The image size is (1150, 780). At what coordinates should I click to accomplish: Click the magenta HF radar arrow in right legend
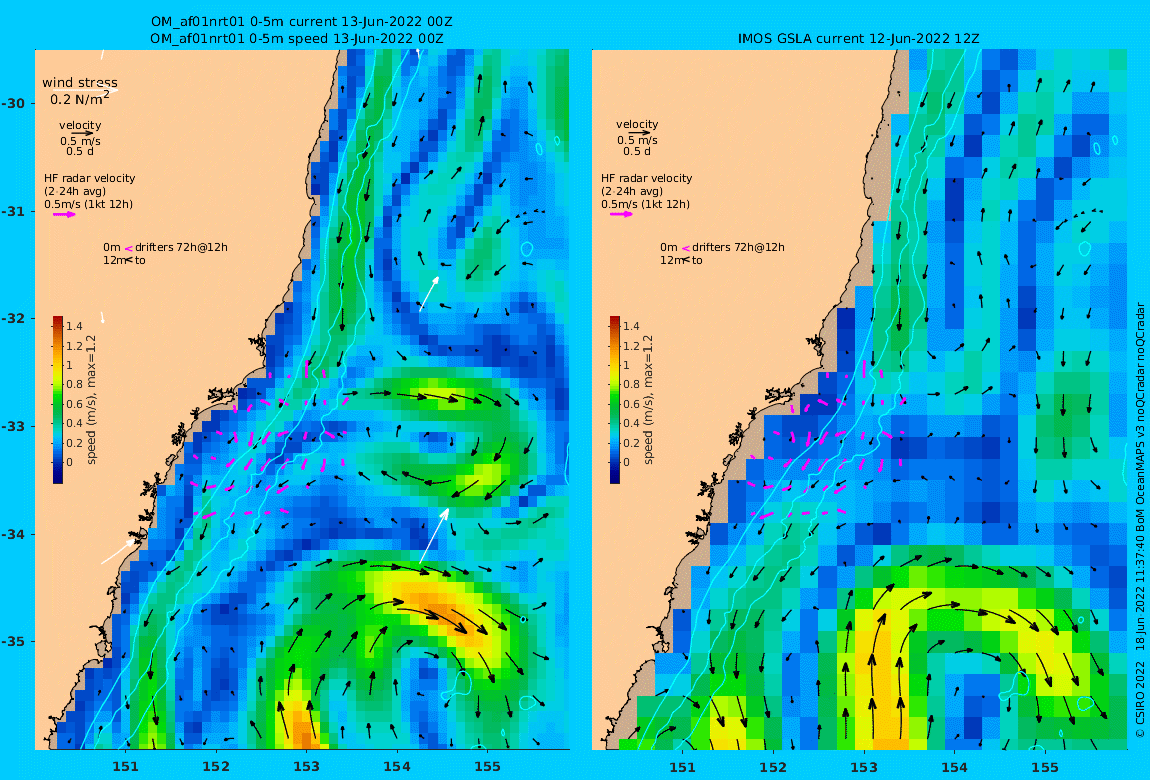[620, 215]
